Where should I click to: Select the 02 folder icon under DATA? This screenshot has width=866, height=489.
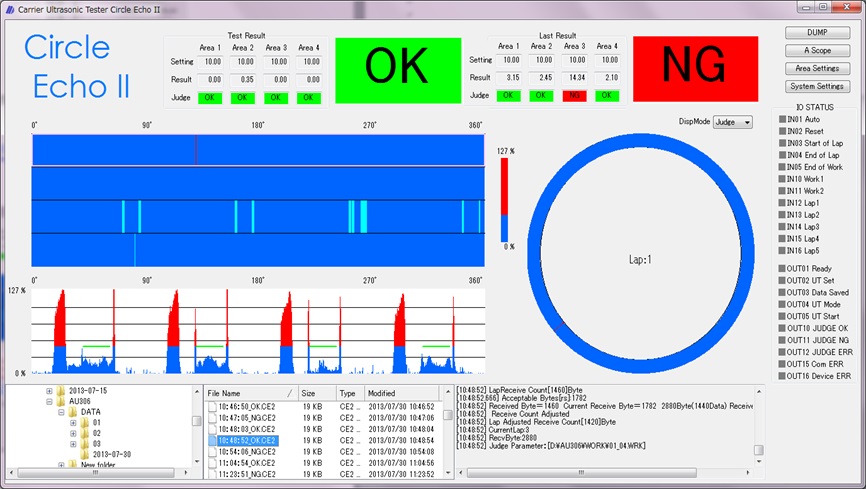85,433
